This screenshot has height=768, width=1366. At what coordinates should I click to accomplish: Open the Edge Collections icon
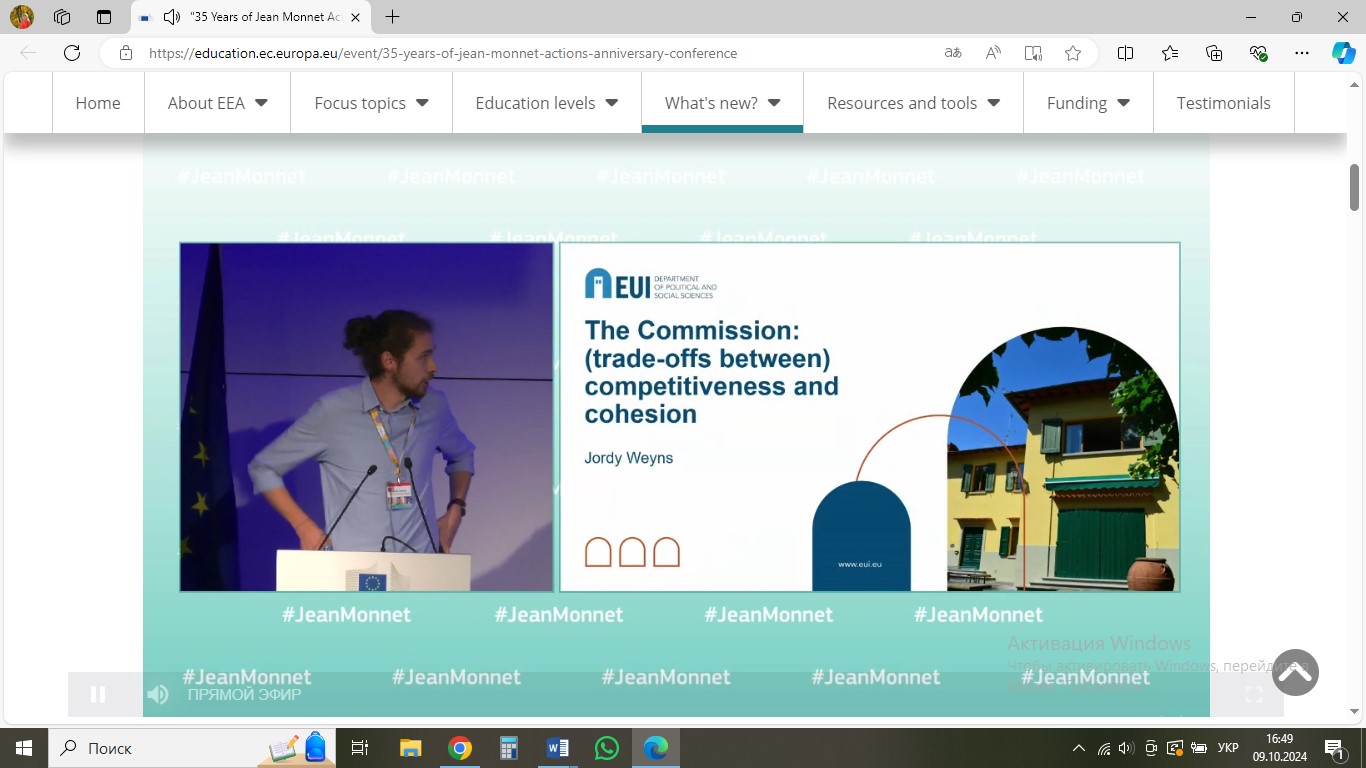coord(1214,53)
